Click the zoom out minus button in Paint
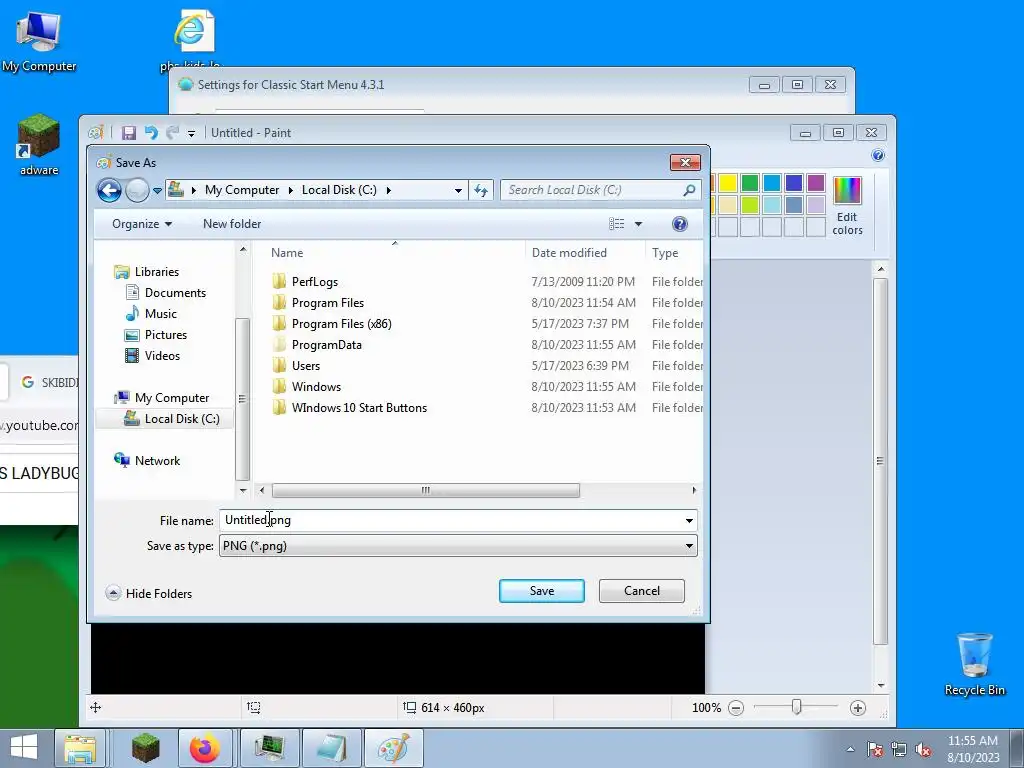This screenshot has width=1024, height=768. (x=736, y=707)
